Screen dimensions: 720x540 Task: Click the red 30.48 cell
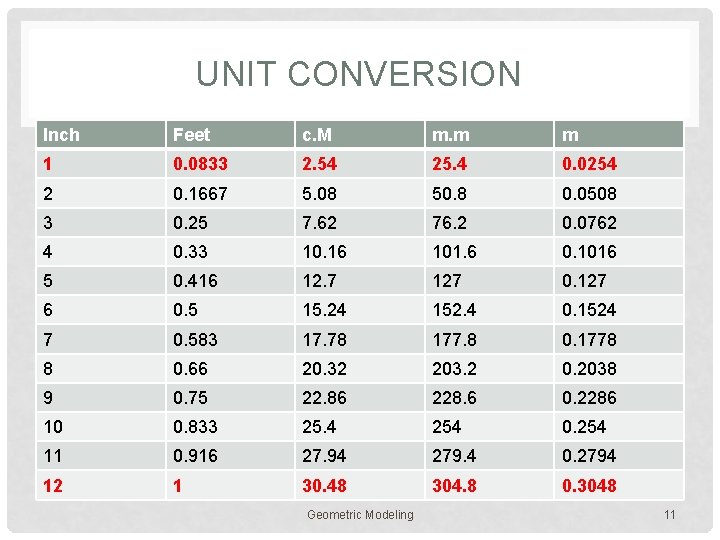tap(324, 486)
